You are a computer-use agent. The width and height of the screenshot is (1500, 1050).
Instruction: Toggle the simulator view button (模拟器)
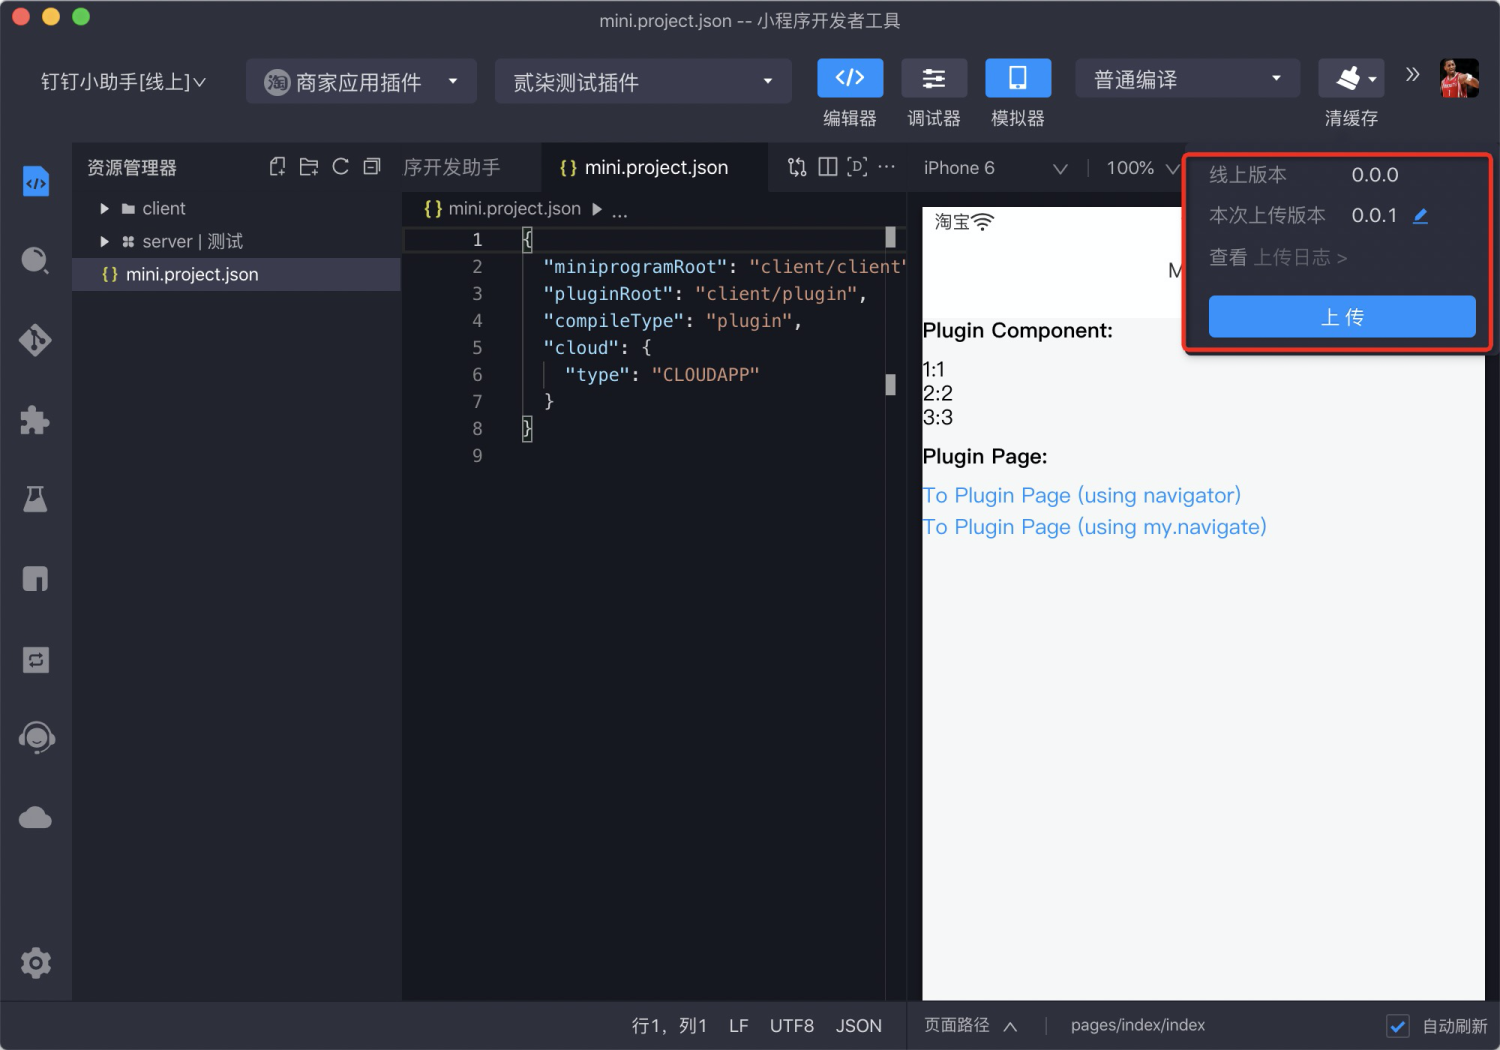coord(1018,78)
